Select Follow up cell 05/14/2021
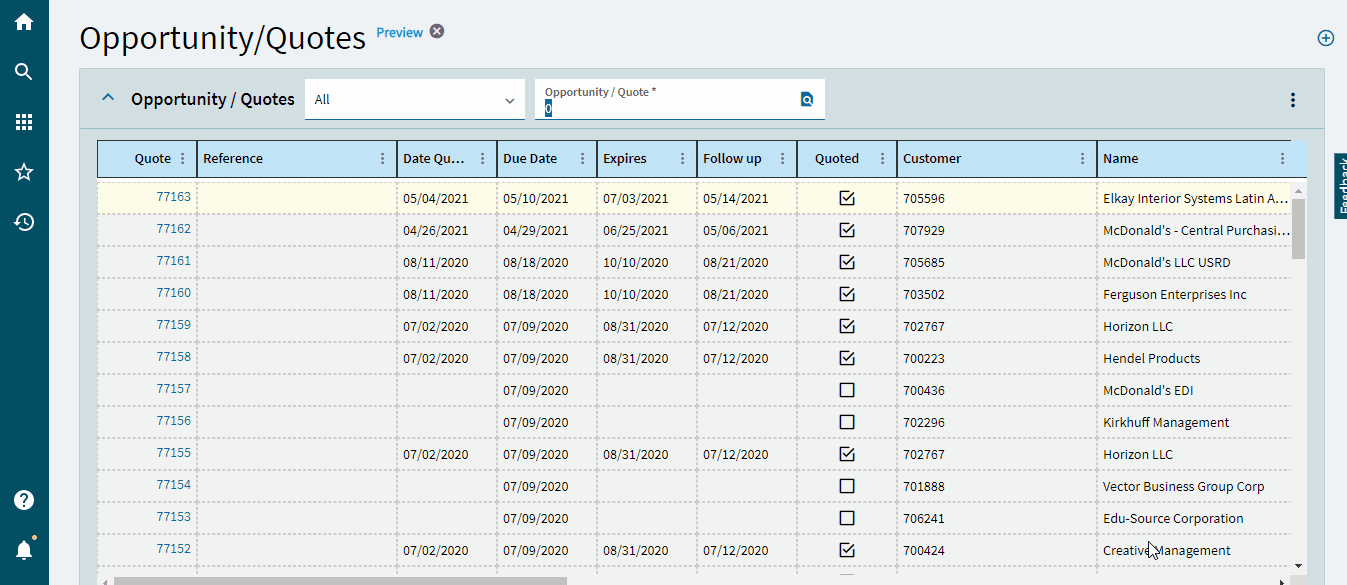This screenshot has width=1347, height=585. (747, 198)
